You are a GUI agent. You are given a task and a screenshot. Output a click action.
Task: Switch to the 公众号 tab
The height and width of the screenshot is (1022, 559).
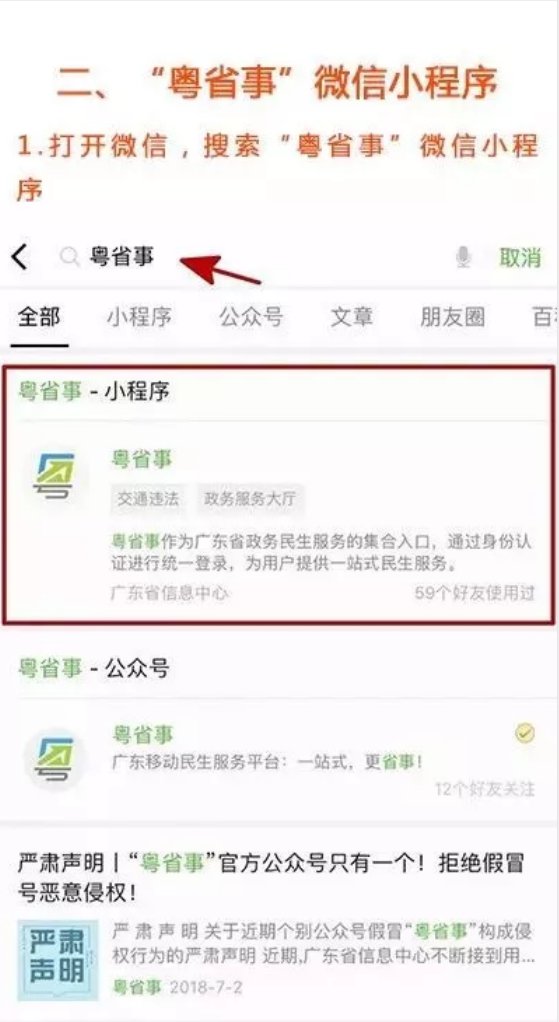point(251,317)
